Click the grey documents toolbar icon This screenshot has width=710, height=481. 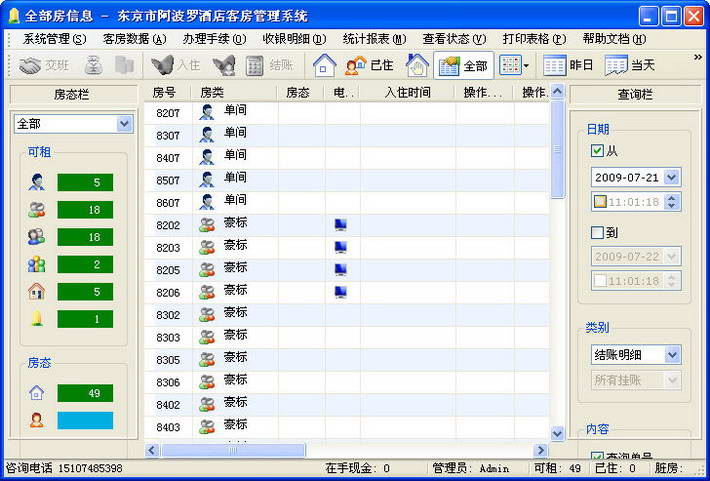click(x=124, y=66)
